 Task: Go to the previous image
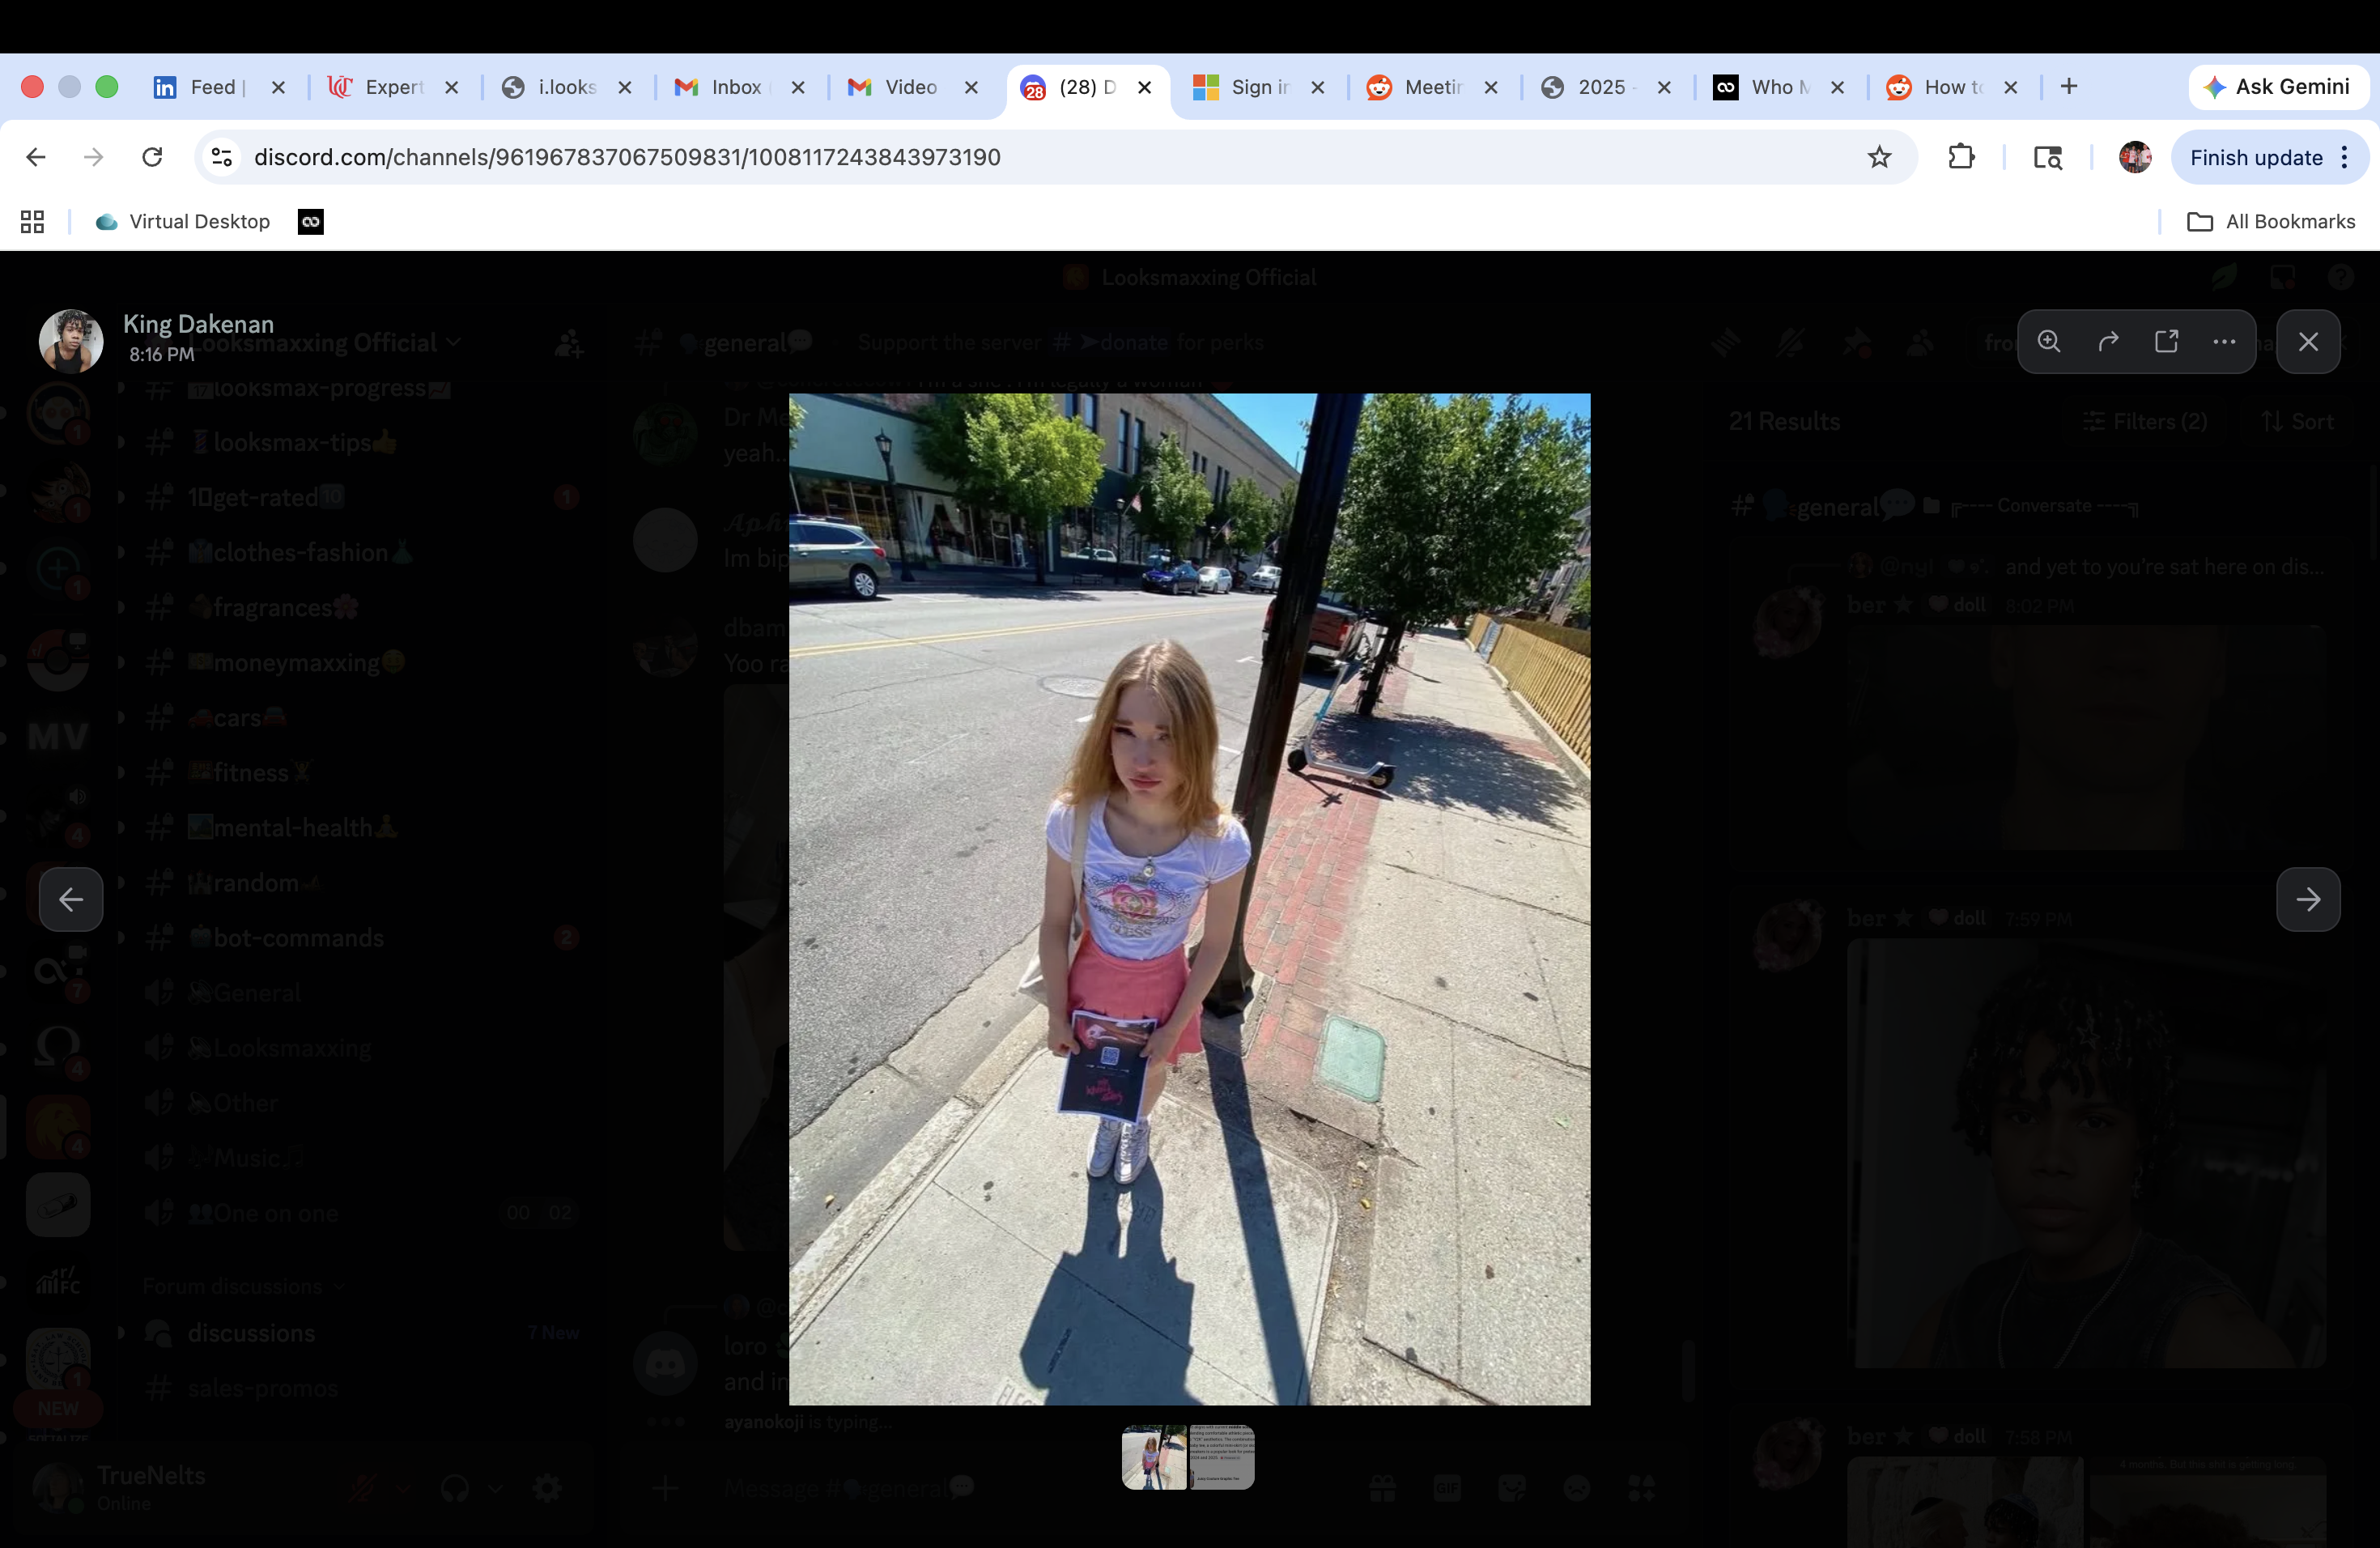[71, 899]
